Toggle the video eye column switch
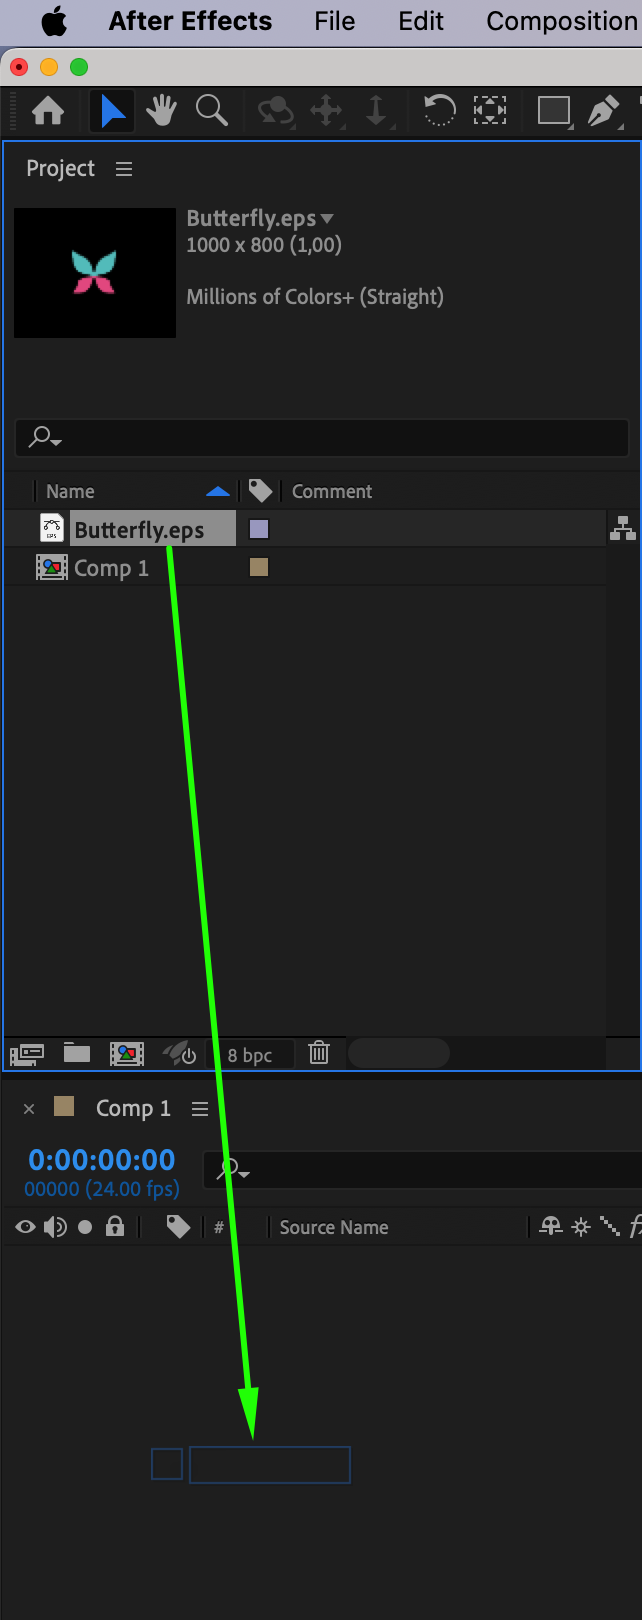 pyautogui.click(x=25, y=1227)
